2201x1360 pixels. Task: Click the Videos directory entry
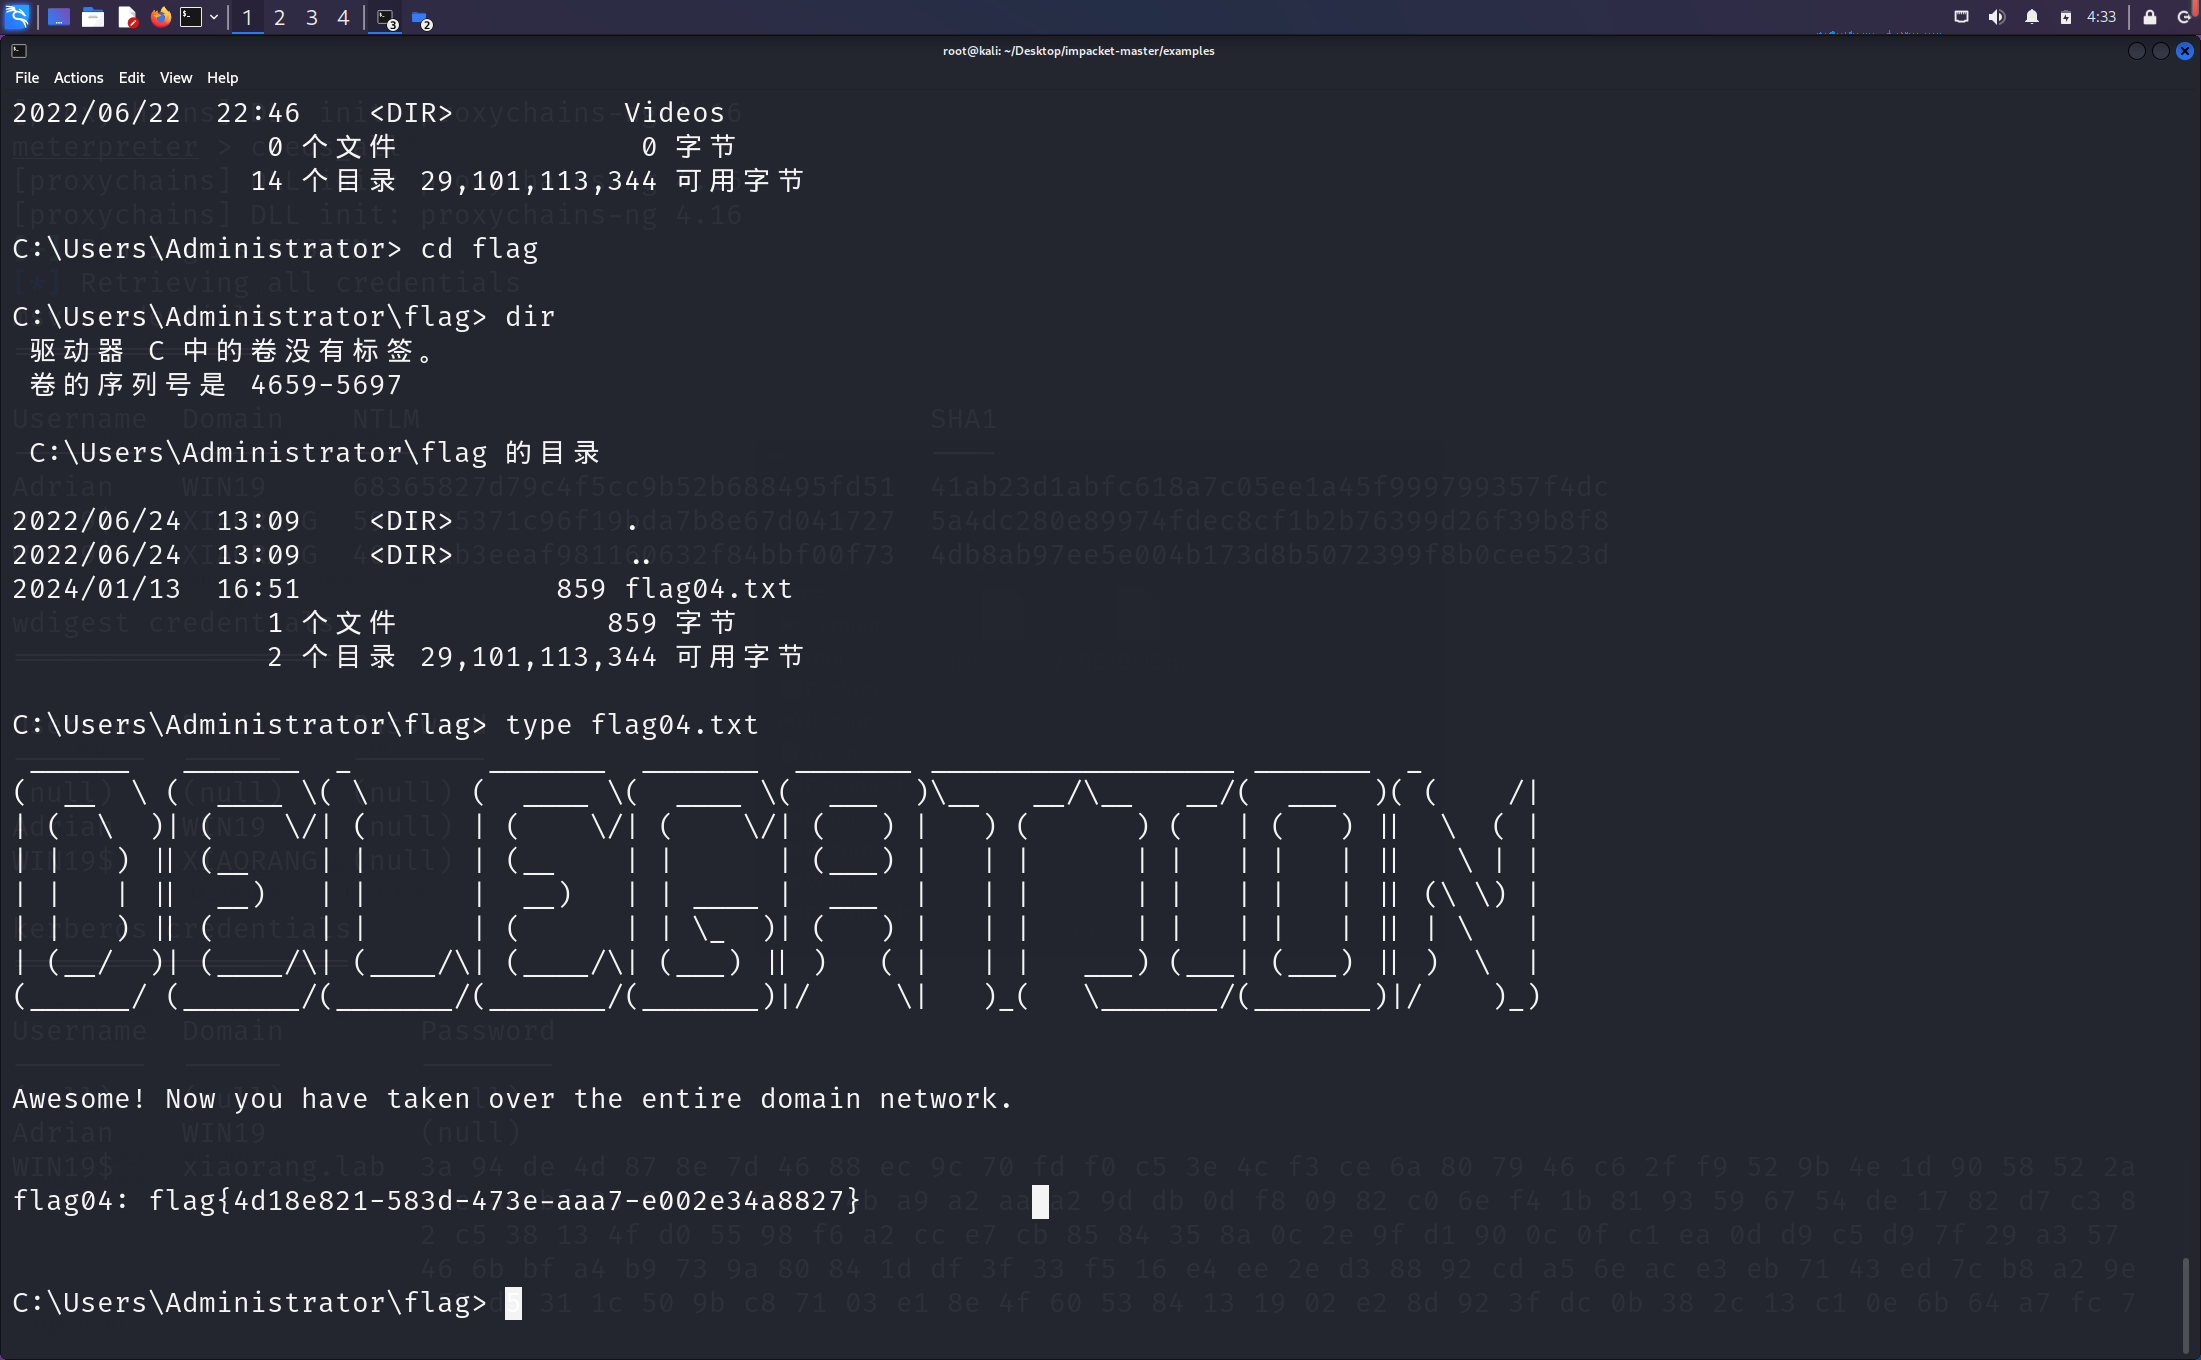tap(675, 113)
